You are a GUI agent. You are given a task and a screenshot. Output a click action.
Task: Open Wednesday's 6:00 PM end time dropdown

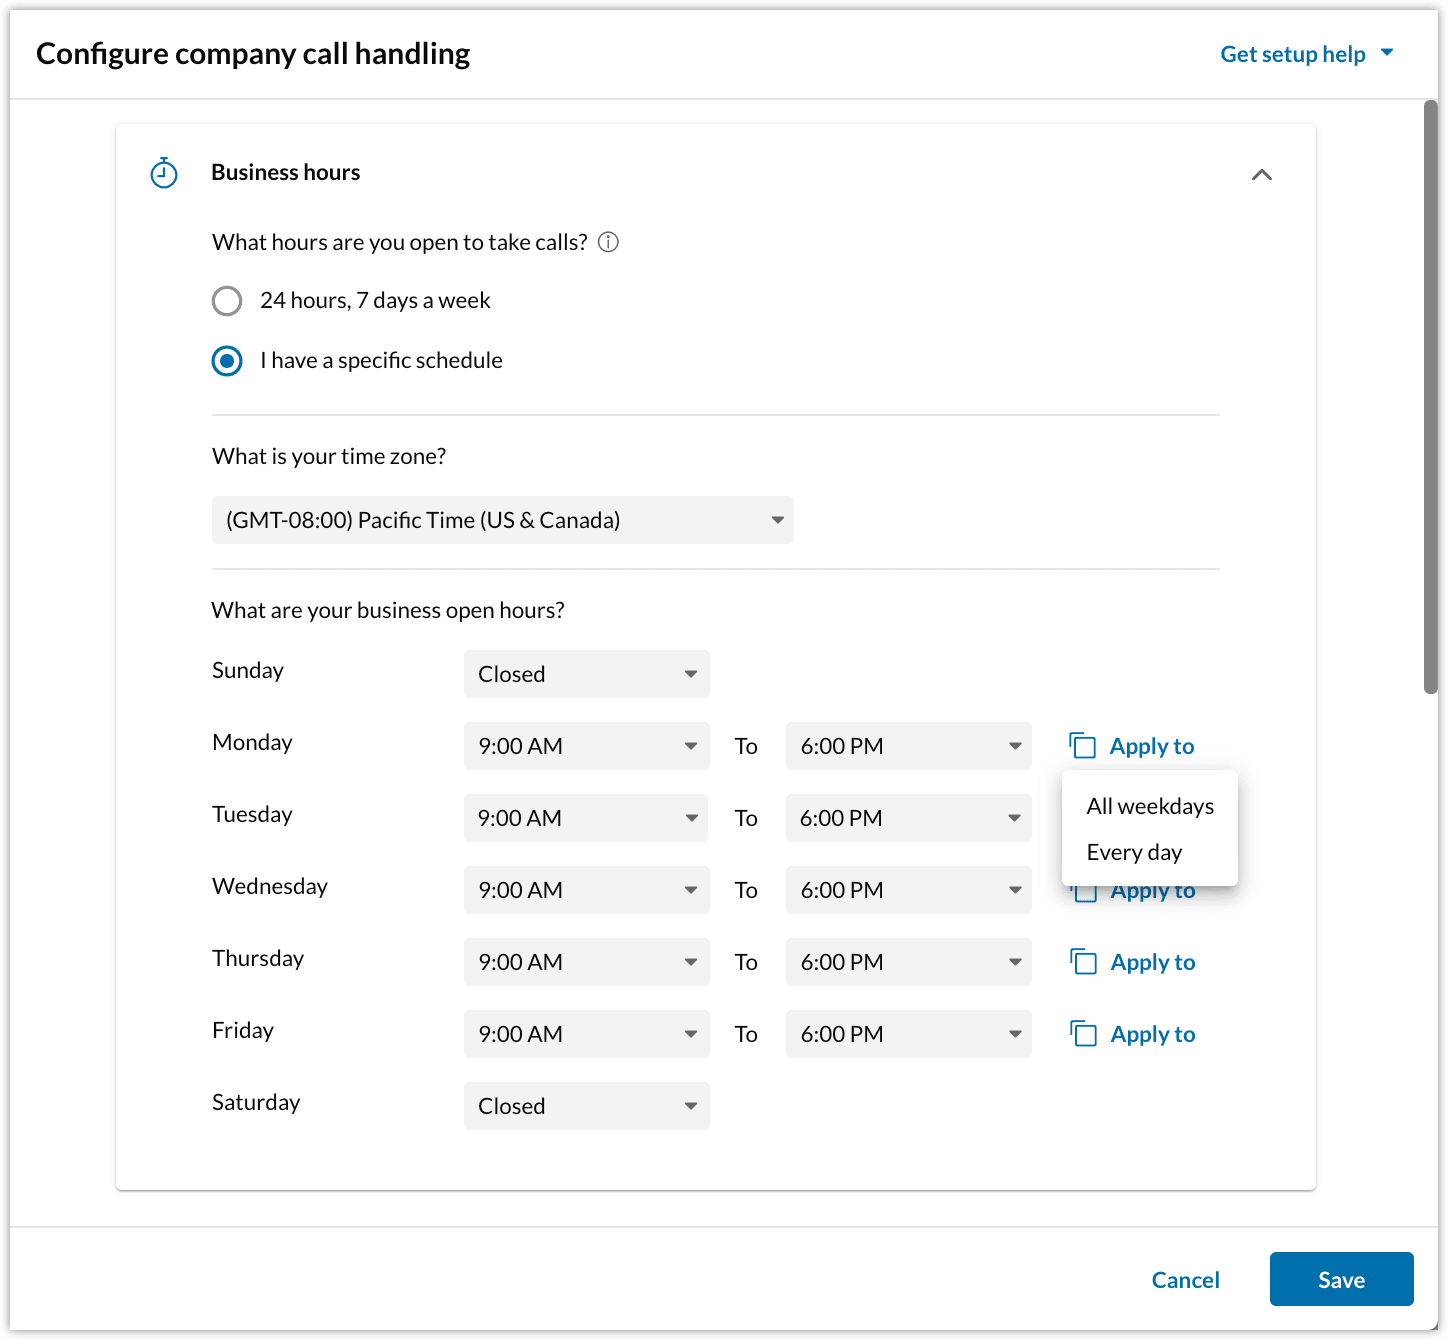tap(908, 889)
